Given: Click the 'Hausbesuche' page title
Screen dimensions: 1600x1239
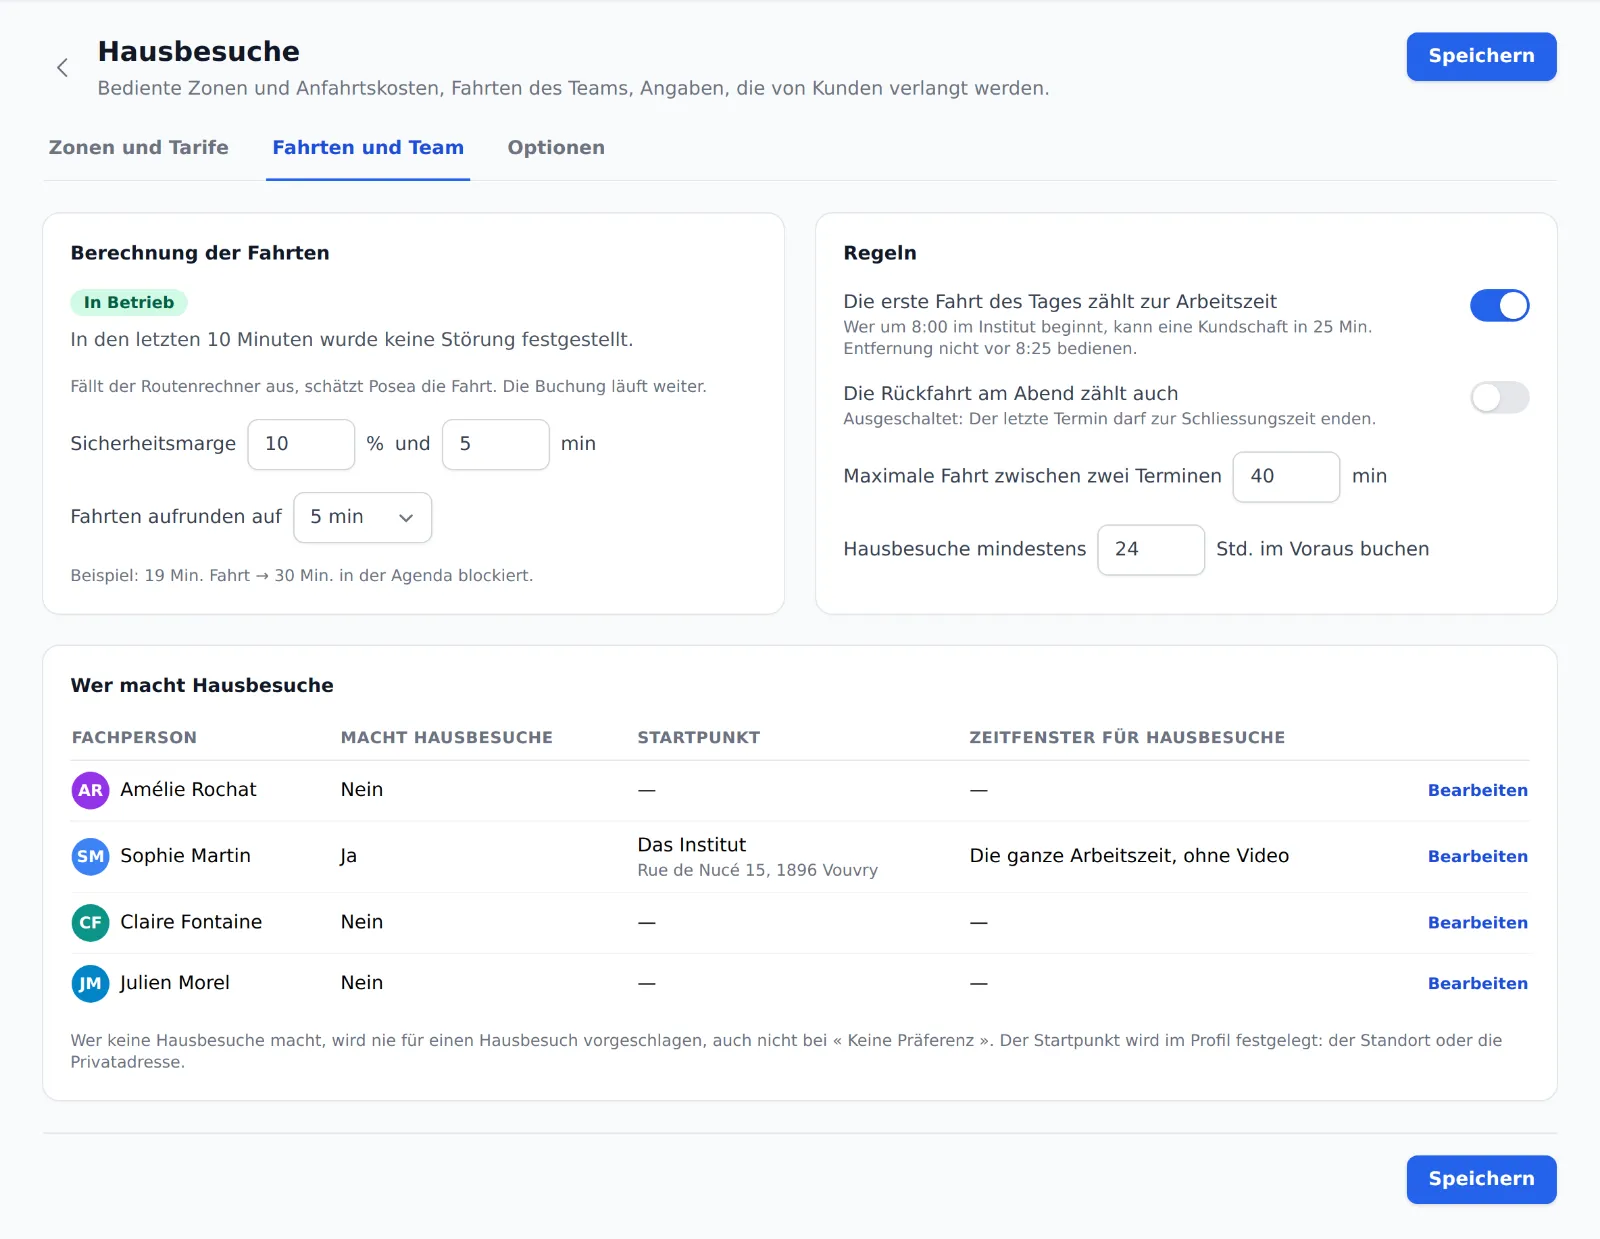Looking at the screenshot, I should point(199,52).
